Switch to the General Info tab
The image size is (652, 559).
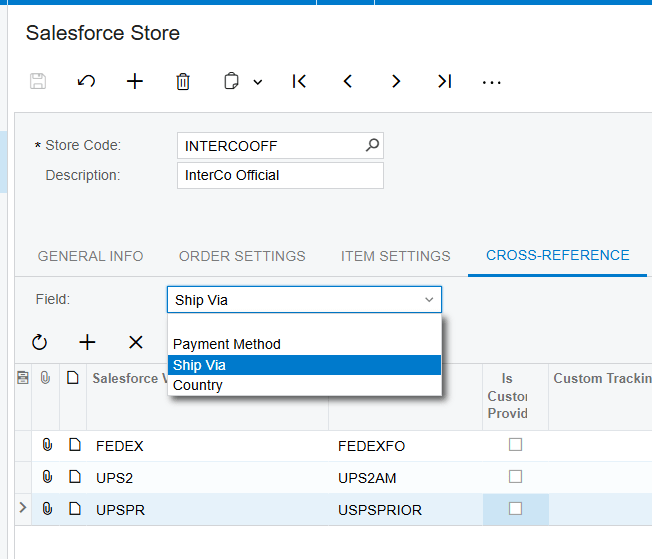(91, 256)
